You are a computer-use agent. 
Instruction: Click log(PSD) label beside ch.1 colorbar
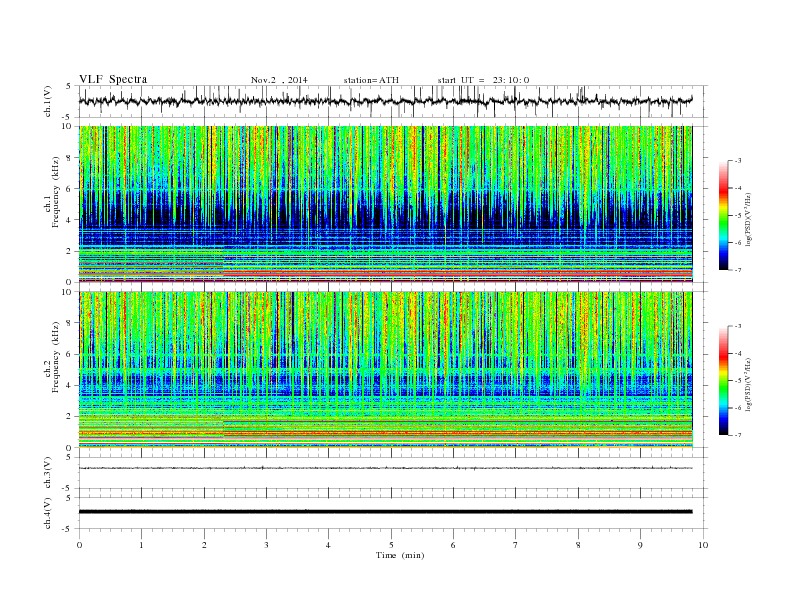pos(749,218)
